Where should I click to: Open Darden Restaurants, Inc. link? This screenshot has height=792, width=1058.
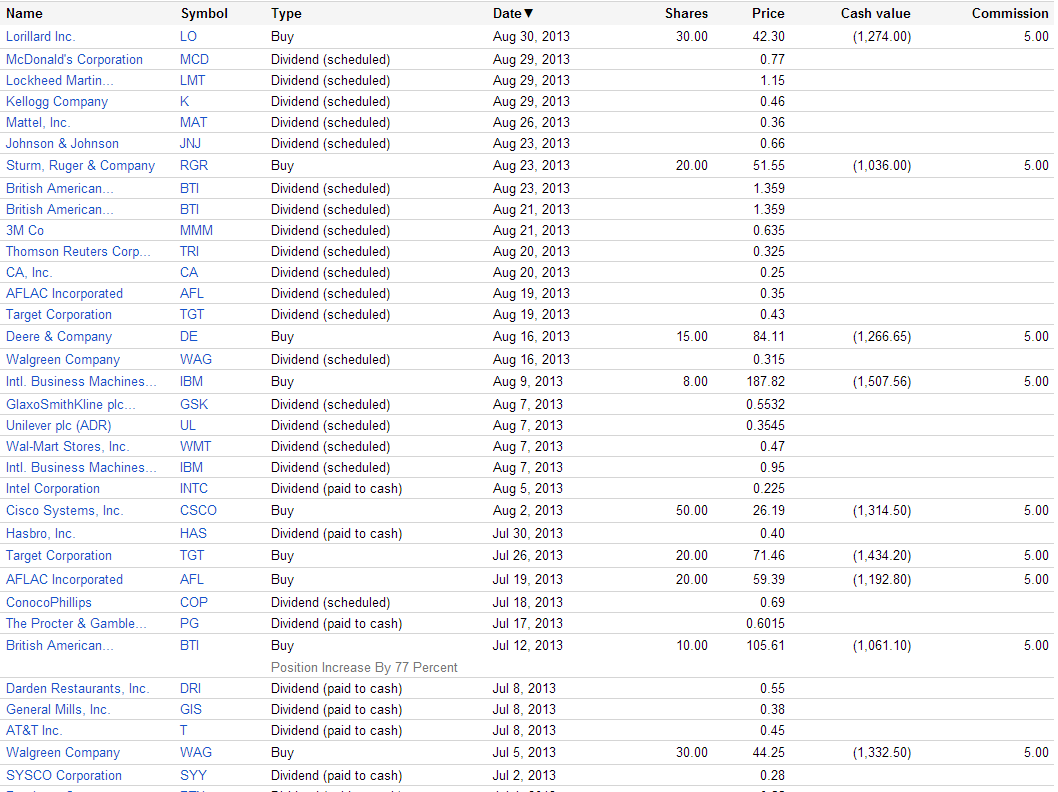click(x=78, y=688)
